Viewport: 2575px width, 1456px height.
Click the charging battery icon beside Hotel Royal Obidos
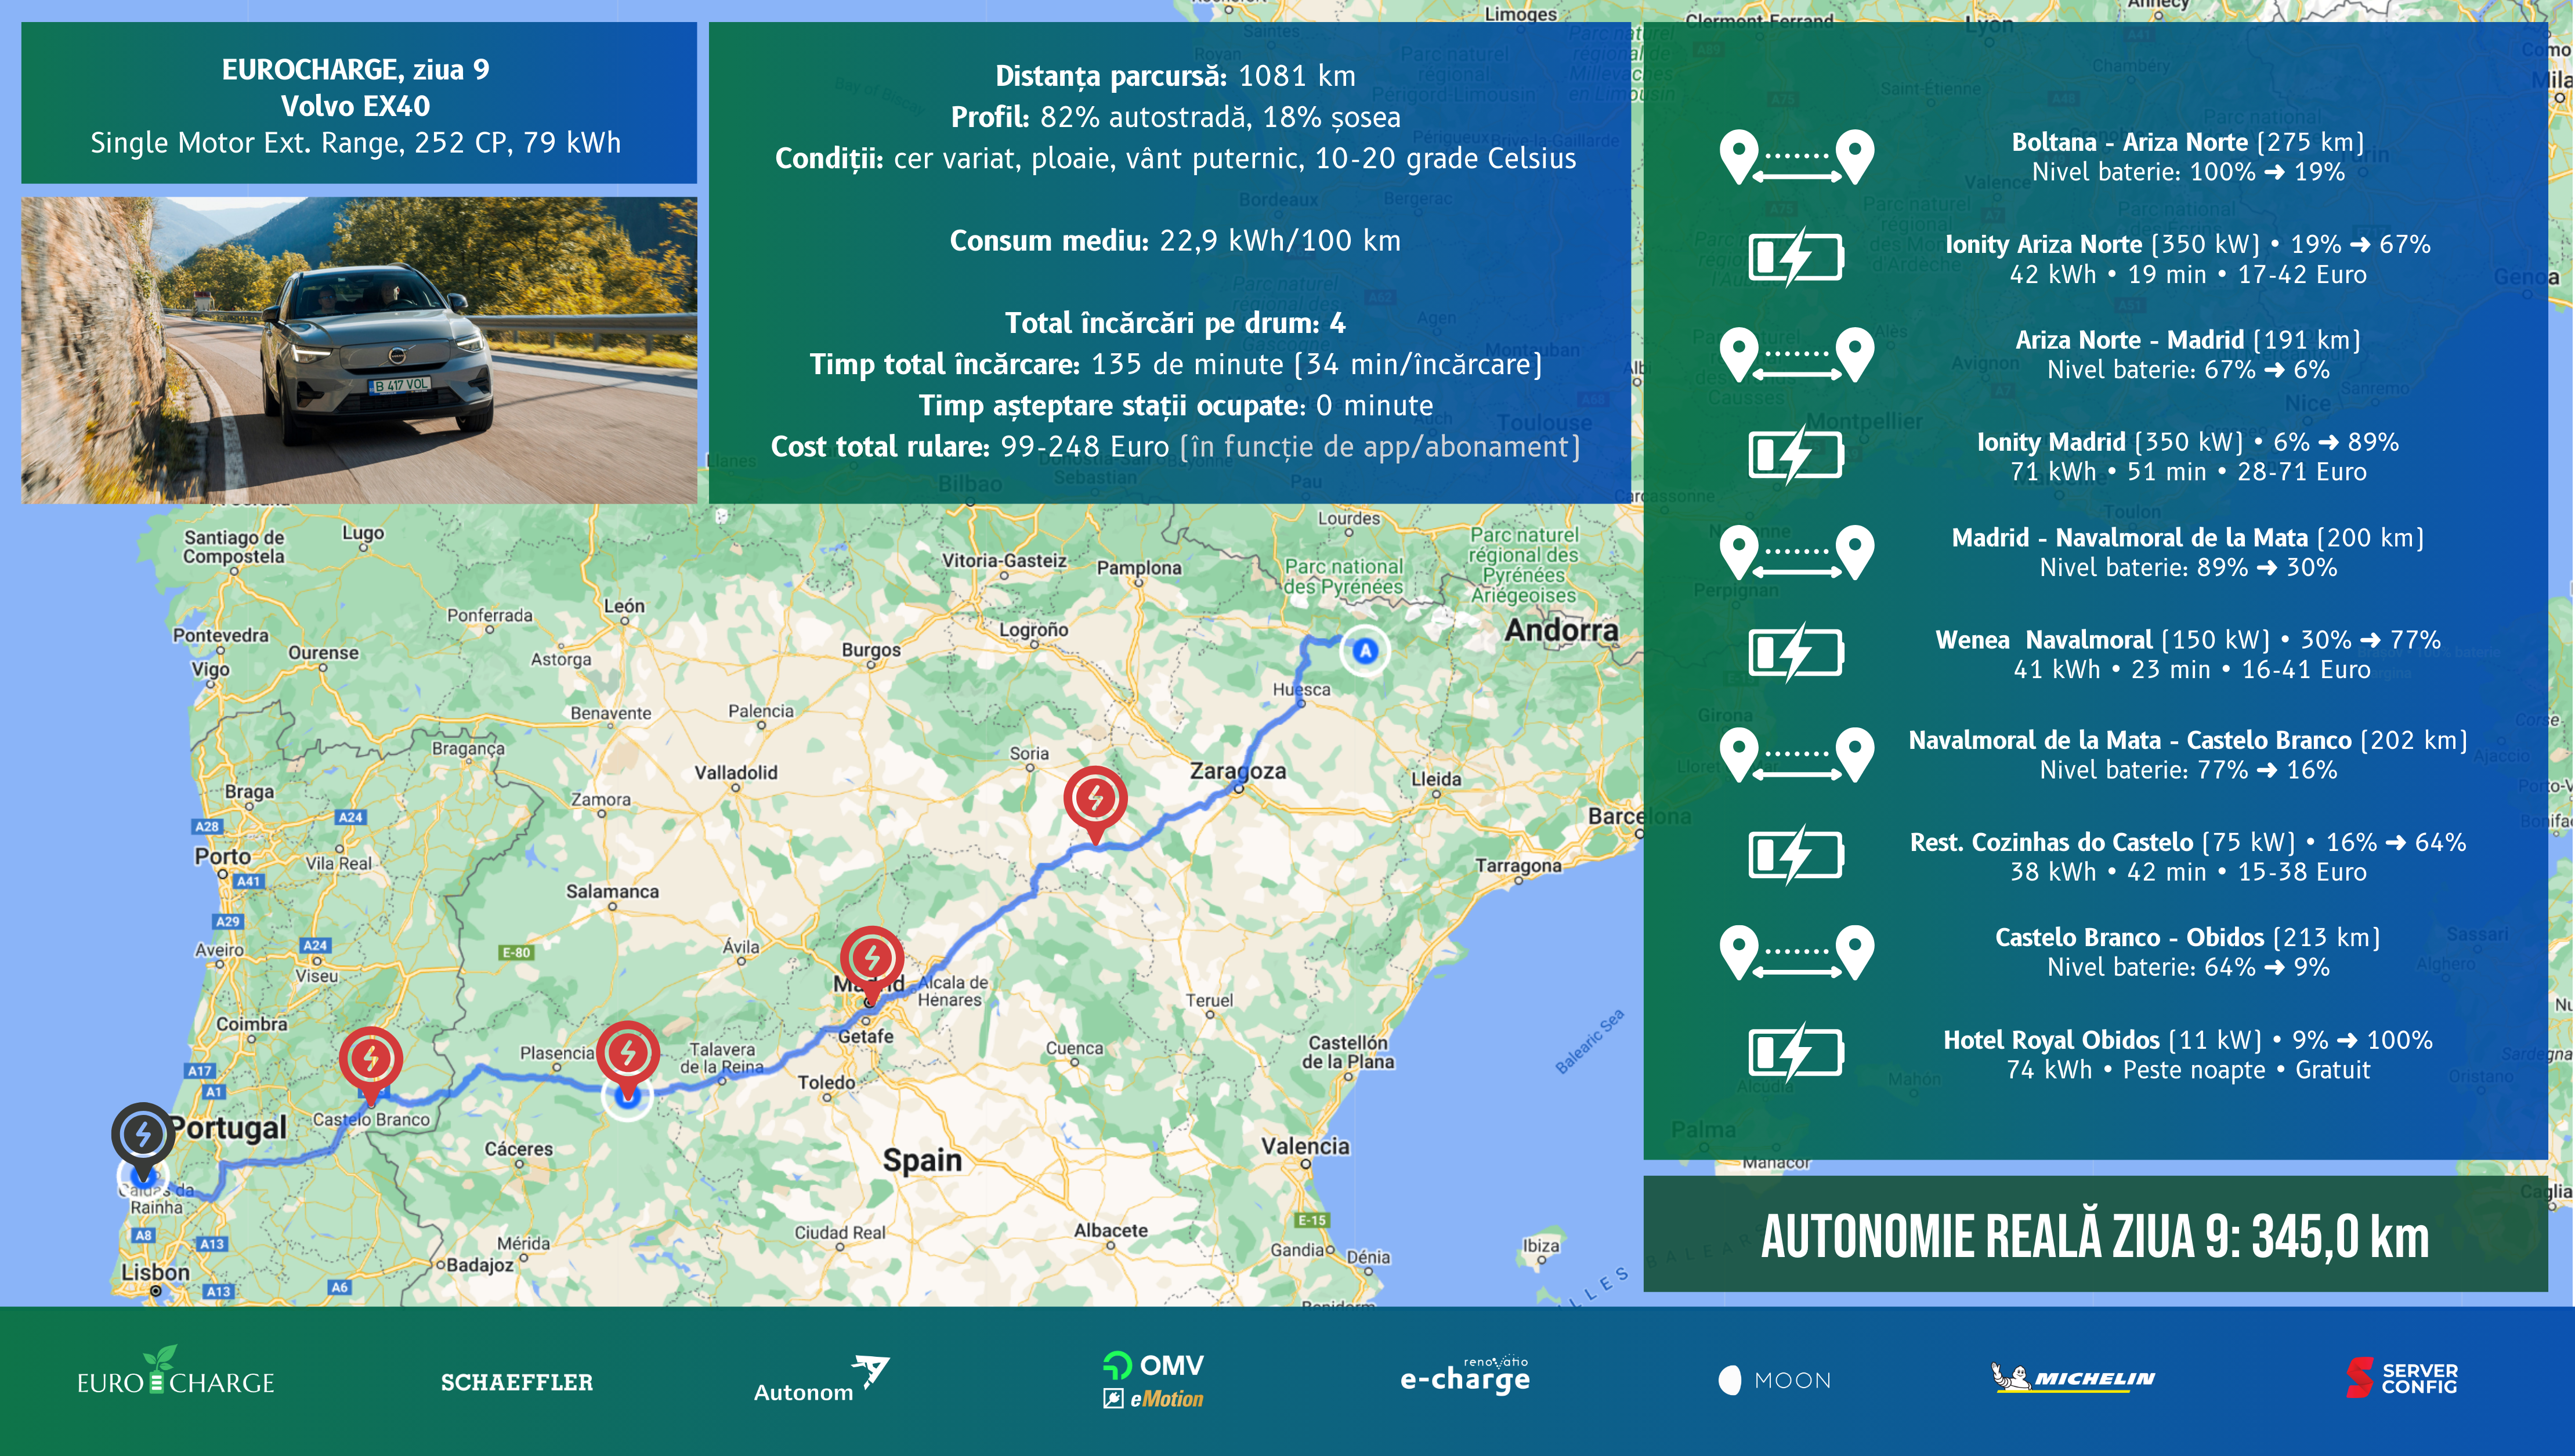(x=1796, y=1052)
